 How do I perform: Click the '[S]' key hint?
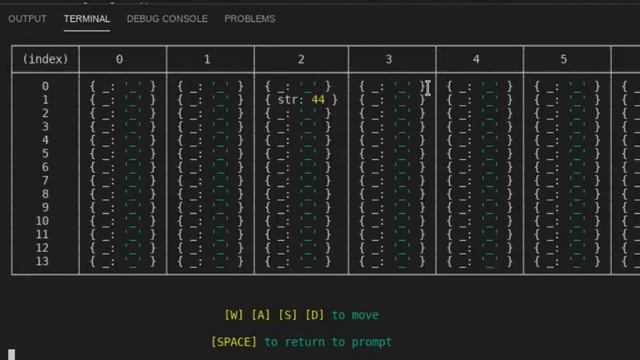click(288, 315)
